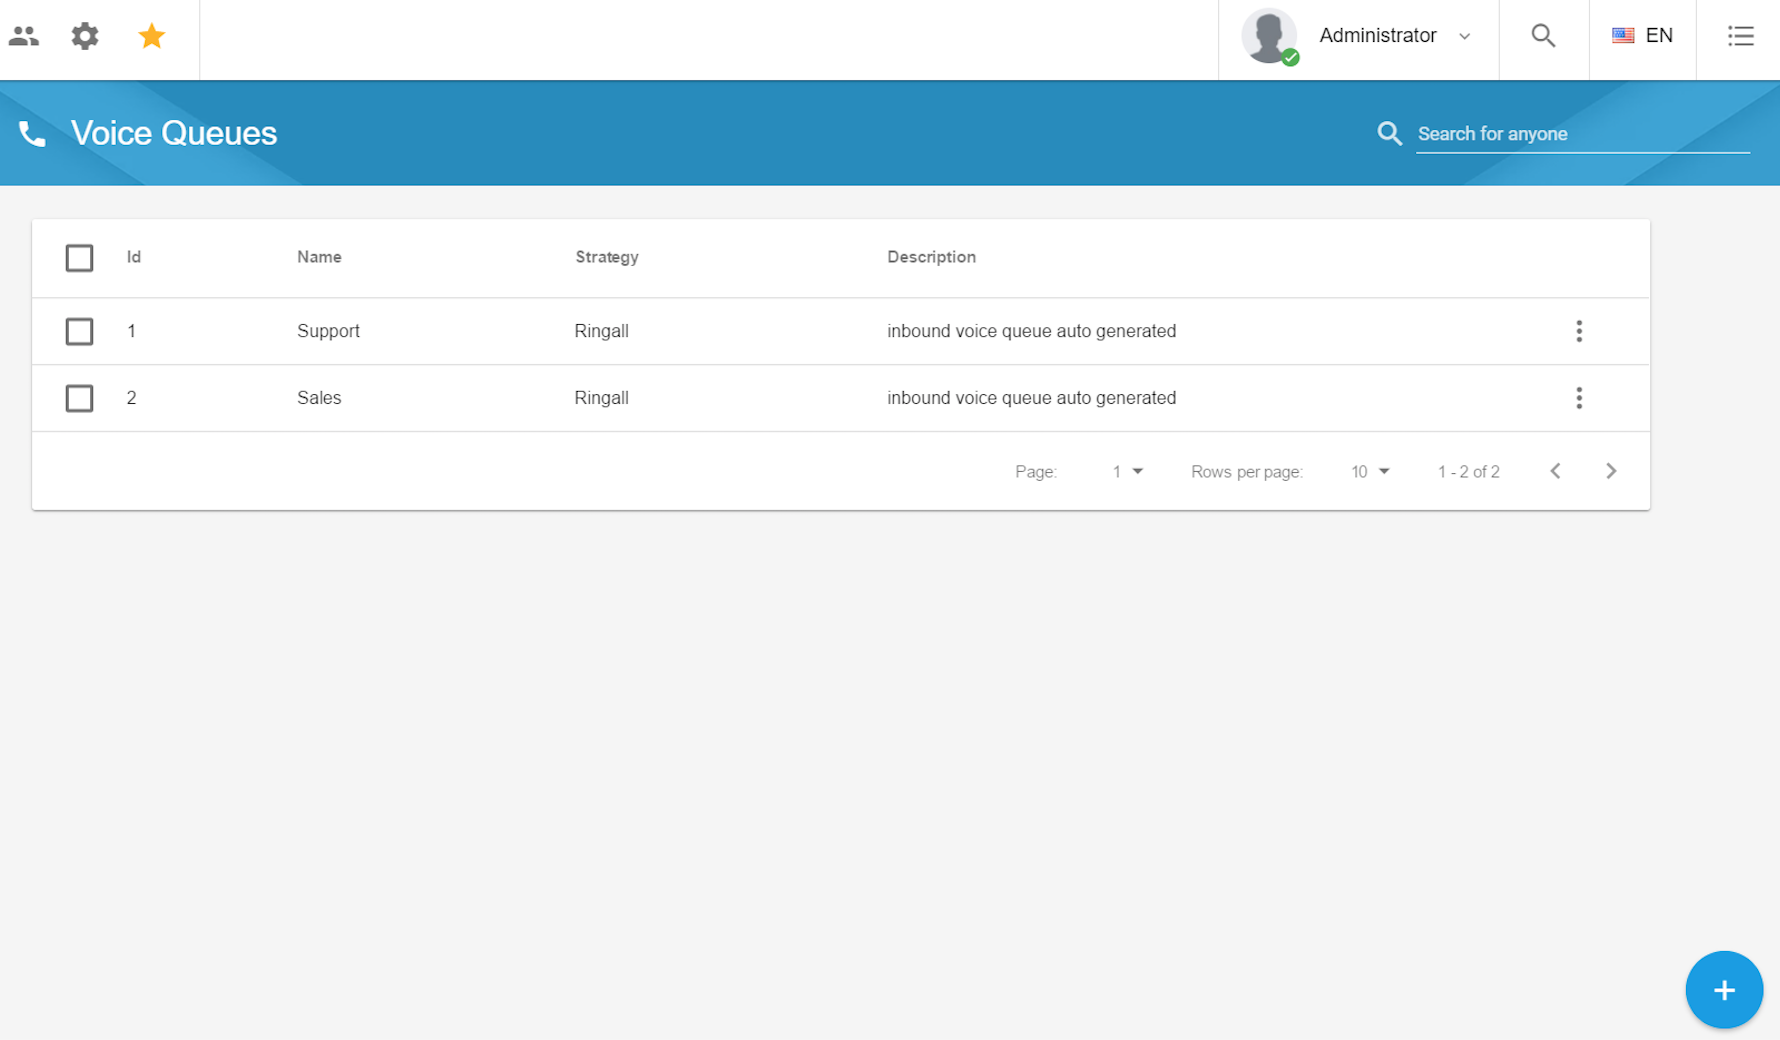Viewport: 1780px width, 1040px height.
Task: Click the Id column header
Action: [x=134, y=257]
